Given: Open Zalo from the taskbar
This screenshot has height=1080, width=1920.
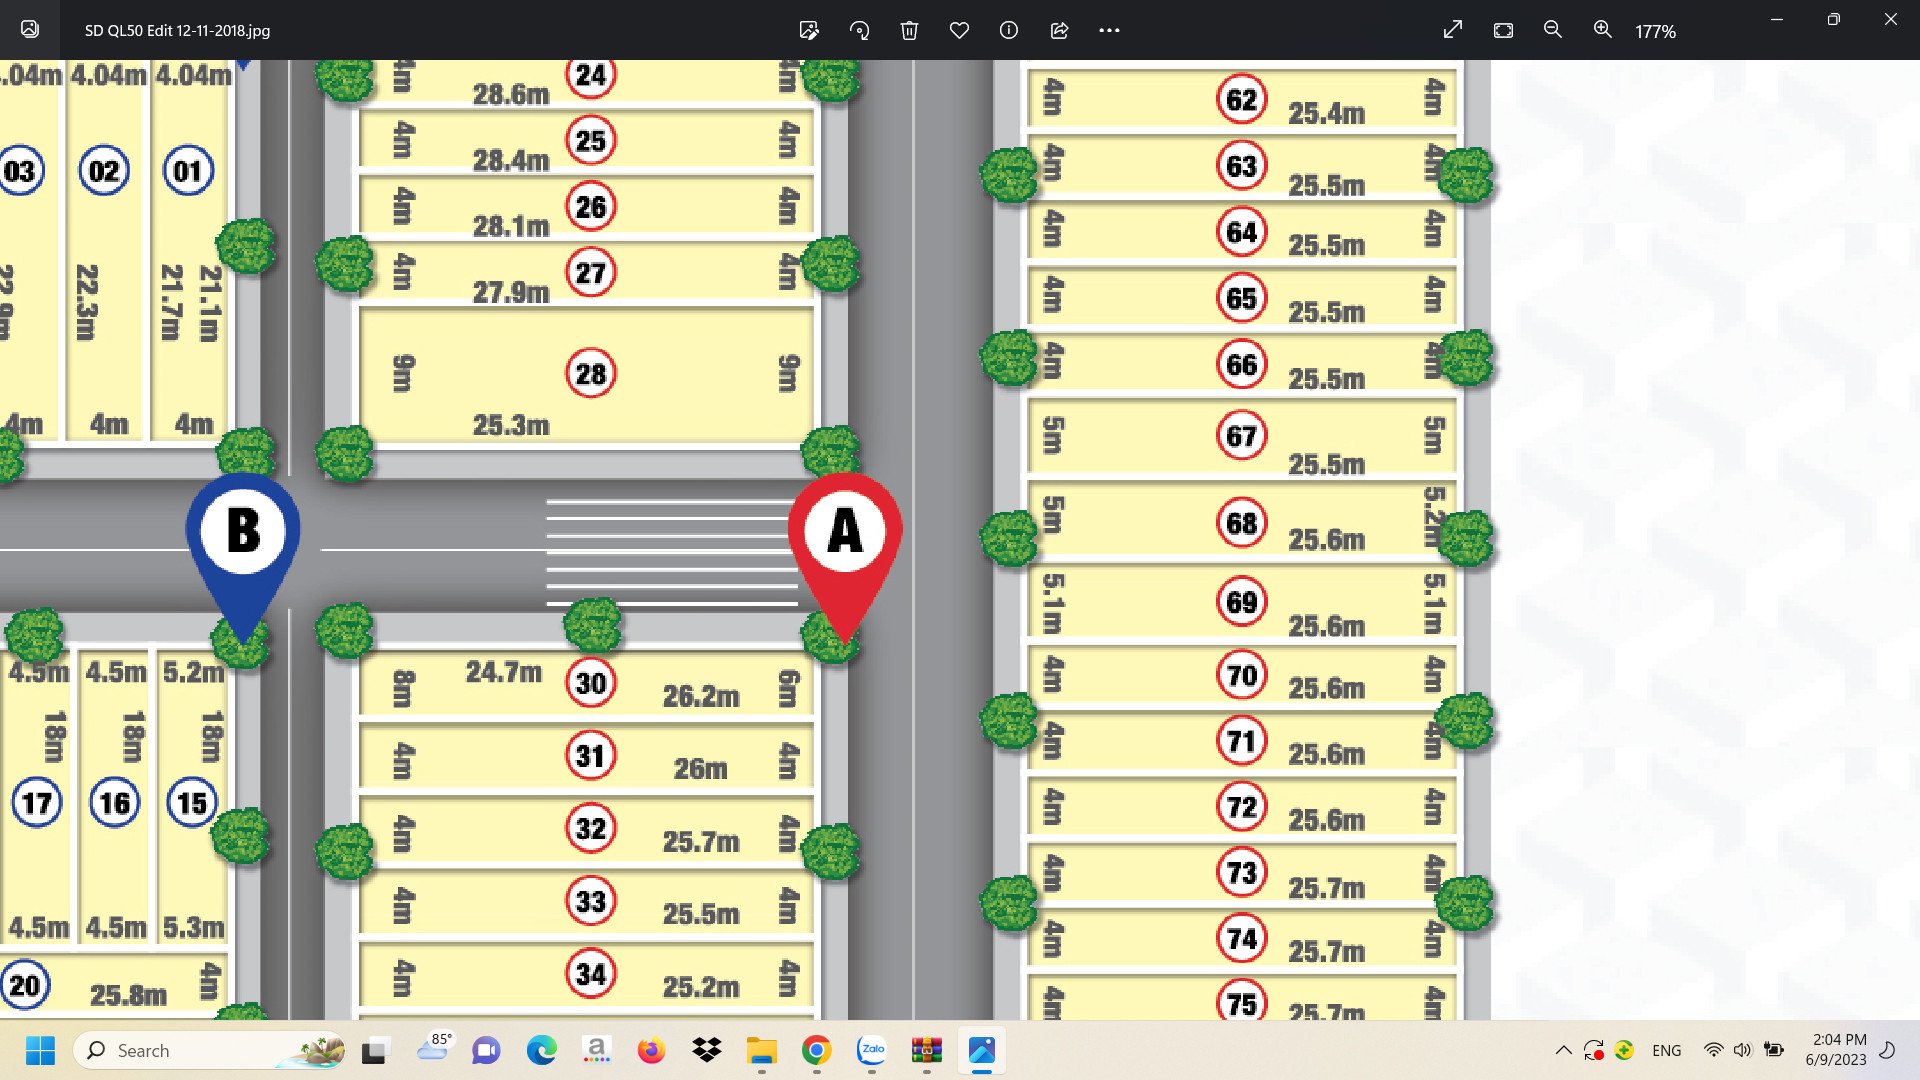Looking at the screenshot, I should pyautogui.click(x=871, y=1050).
